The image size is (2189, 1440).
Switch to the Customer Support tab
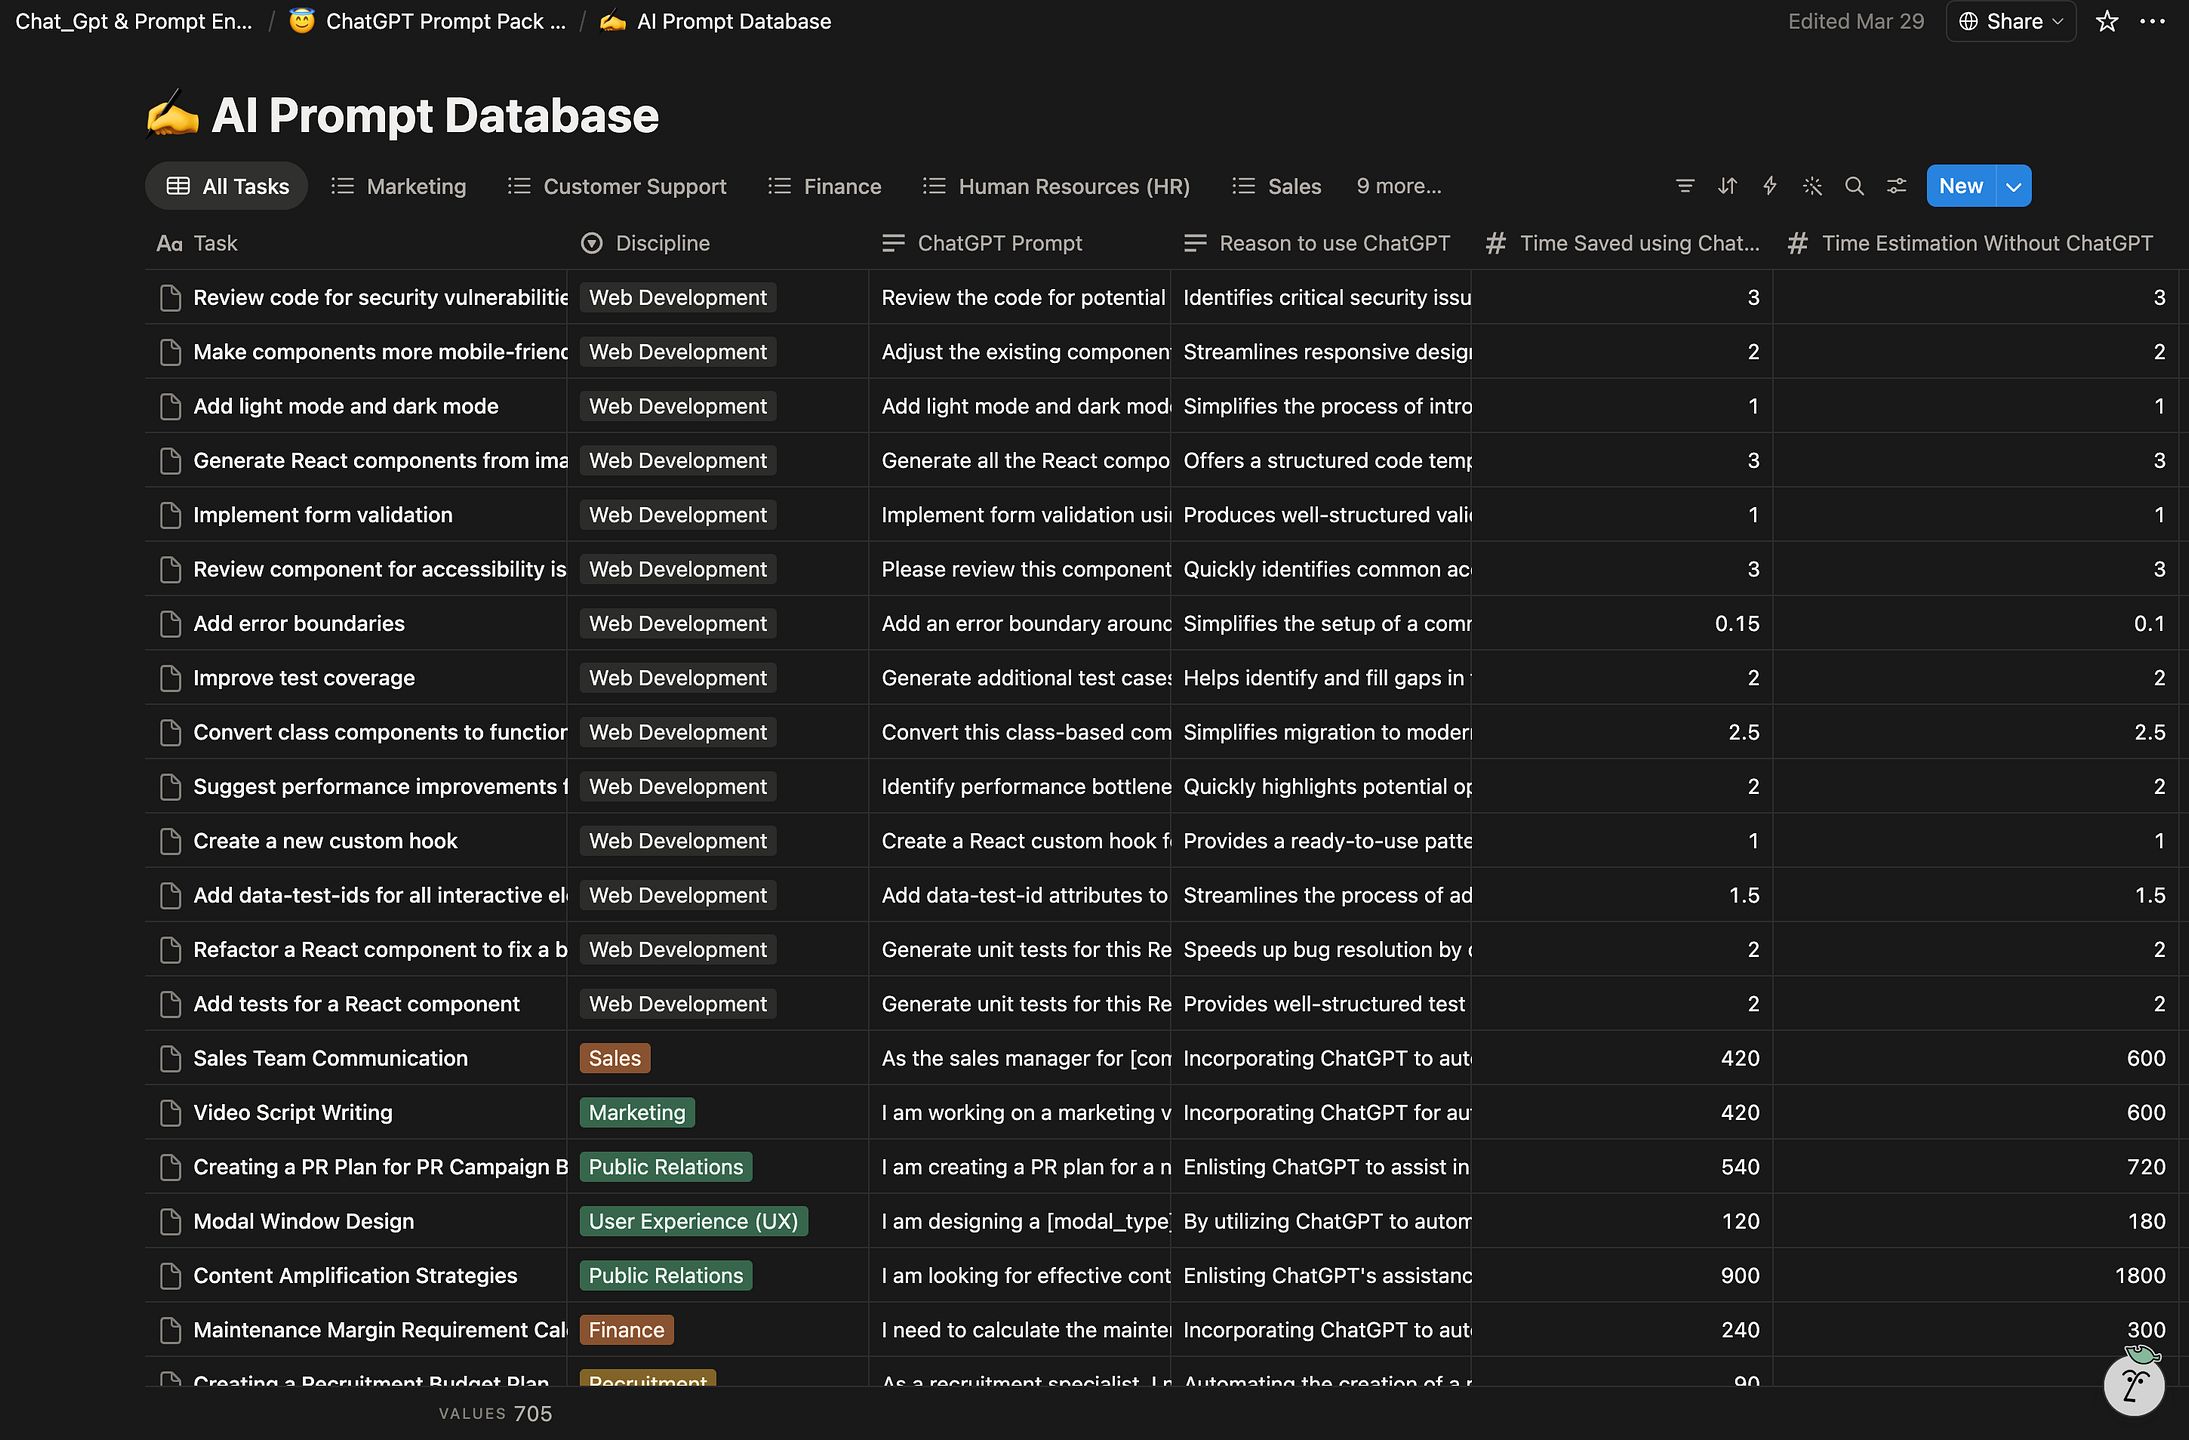(x=617, y=186)
